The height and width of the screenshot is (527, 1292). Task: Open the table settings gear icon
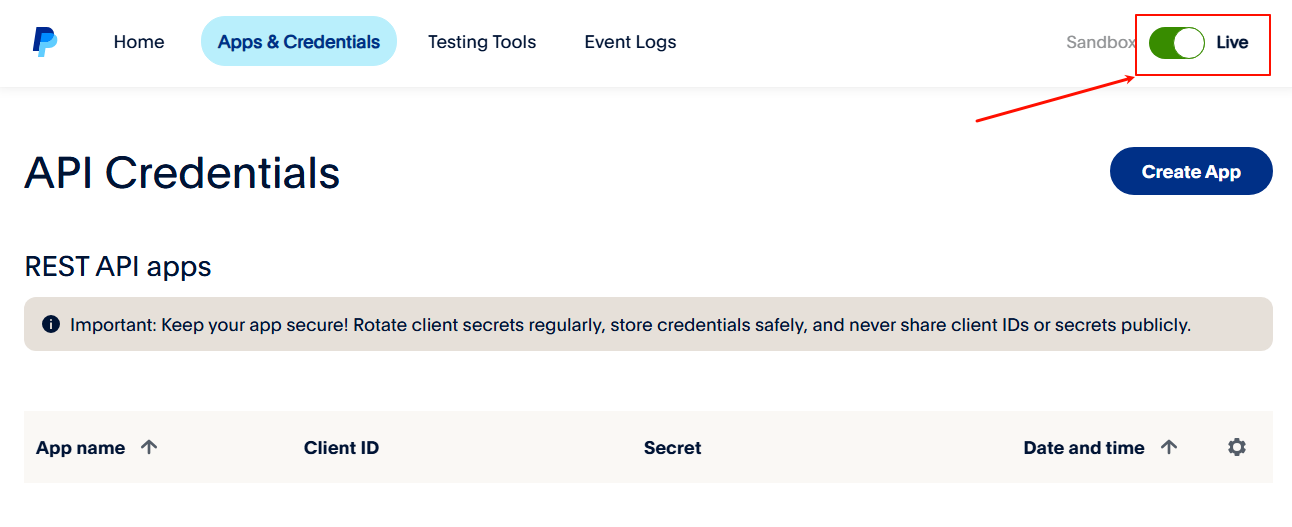tap(1237, 447)
